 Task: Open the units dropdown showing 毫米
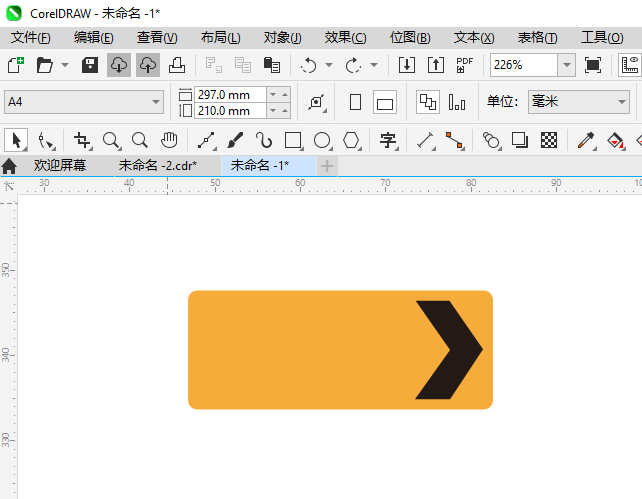click(579, 102)
